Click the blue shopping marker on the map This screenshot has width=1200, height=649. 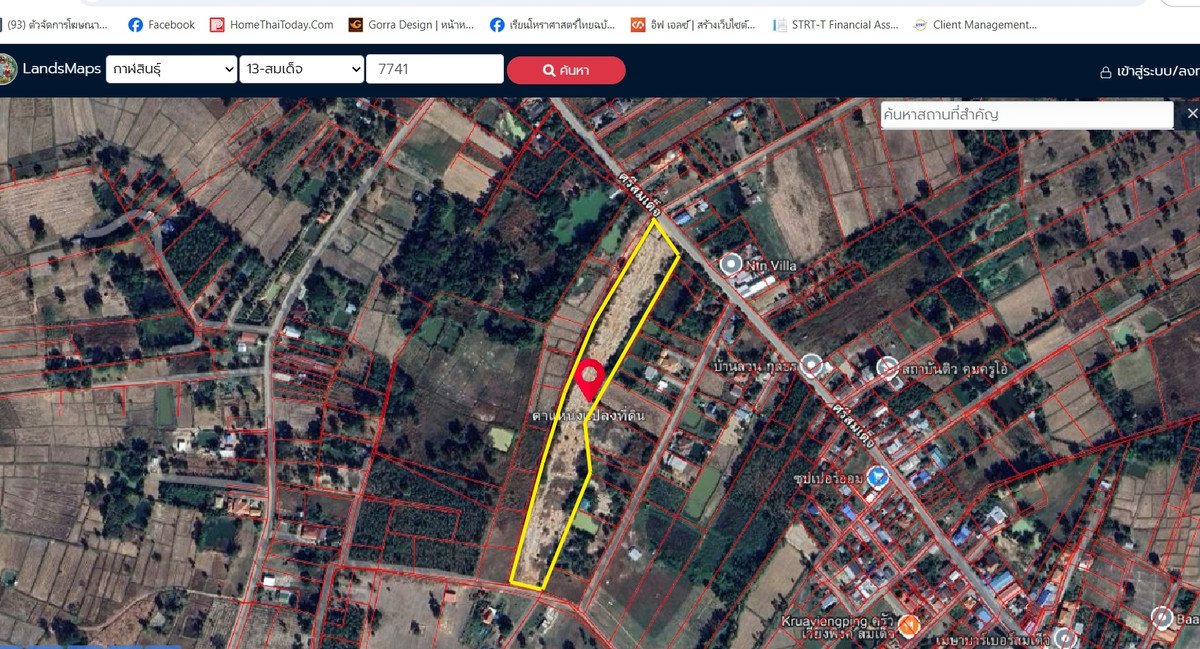[x=878, y=476]
